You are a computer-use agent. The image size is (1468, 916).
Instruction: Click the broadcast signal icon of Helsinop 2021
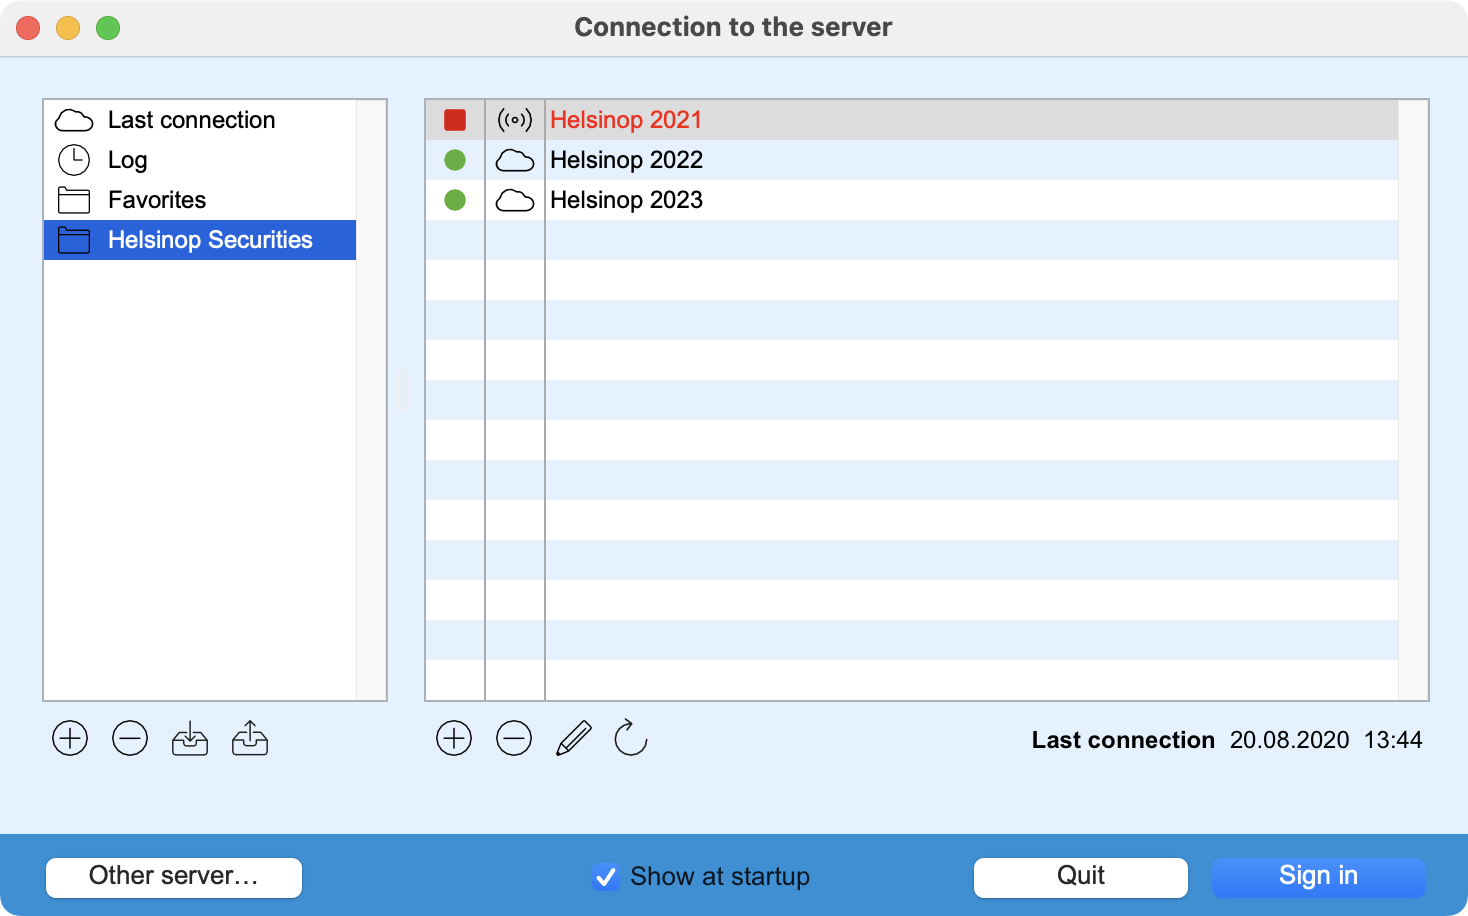coord(515,120)
